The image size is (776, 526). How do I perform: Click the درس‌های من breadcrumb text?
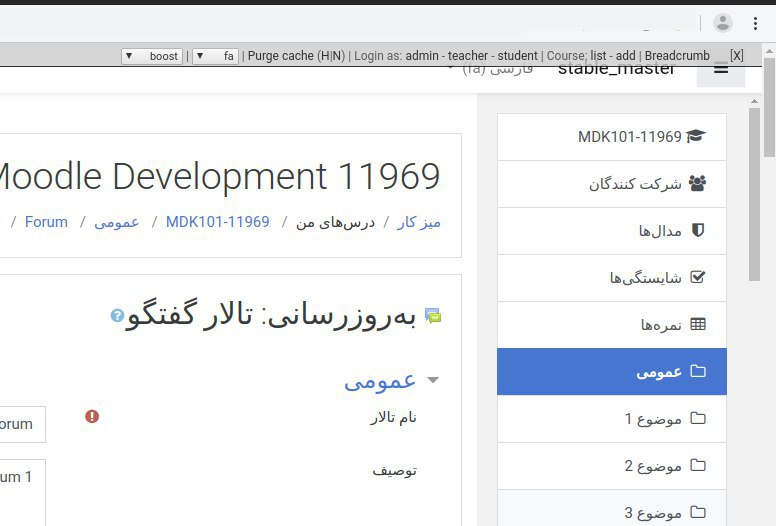(335, 222)
